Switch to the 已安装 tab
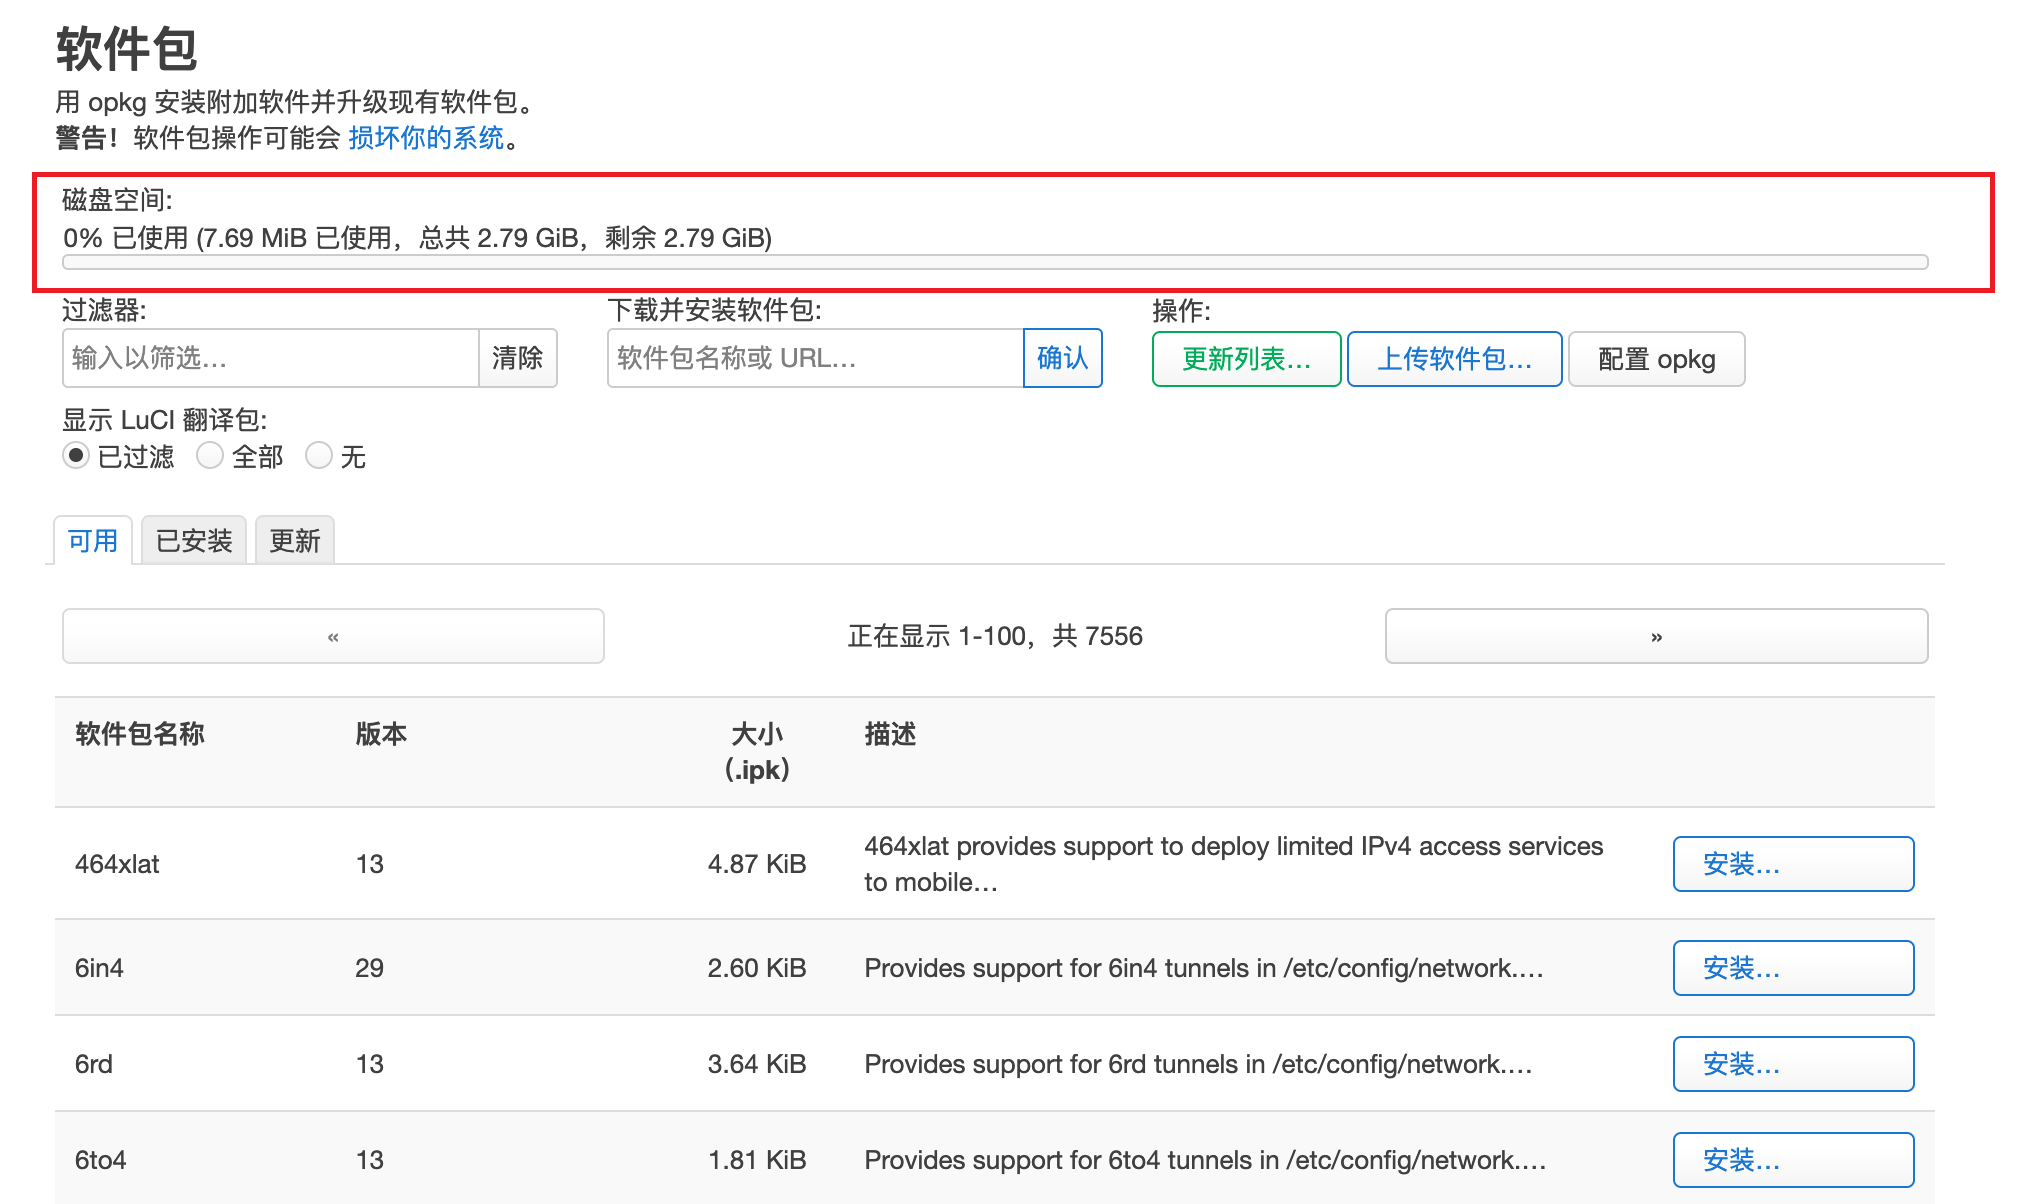This screenshot has width=2028, height=1204. 194,541
